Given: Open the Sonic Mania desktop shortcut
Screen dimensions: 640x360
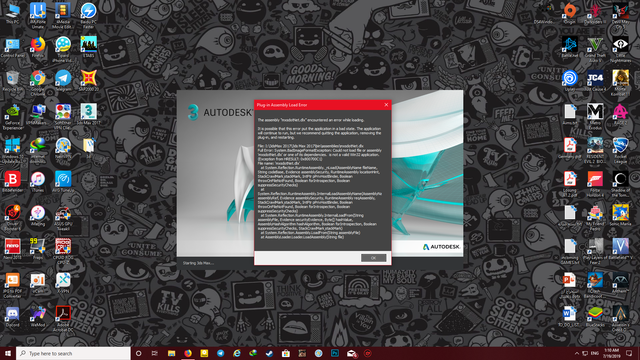Looking at the screenshot, I should click(x=620, y=216).
